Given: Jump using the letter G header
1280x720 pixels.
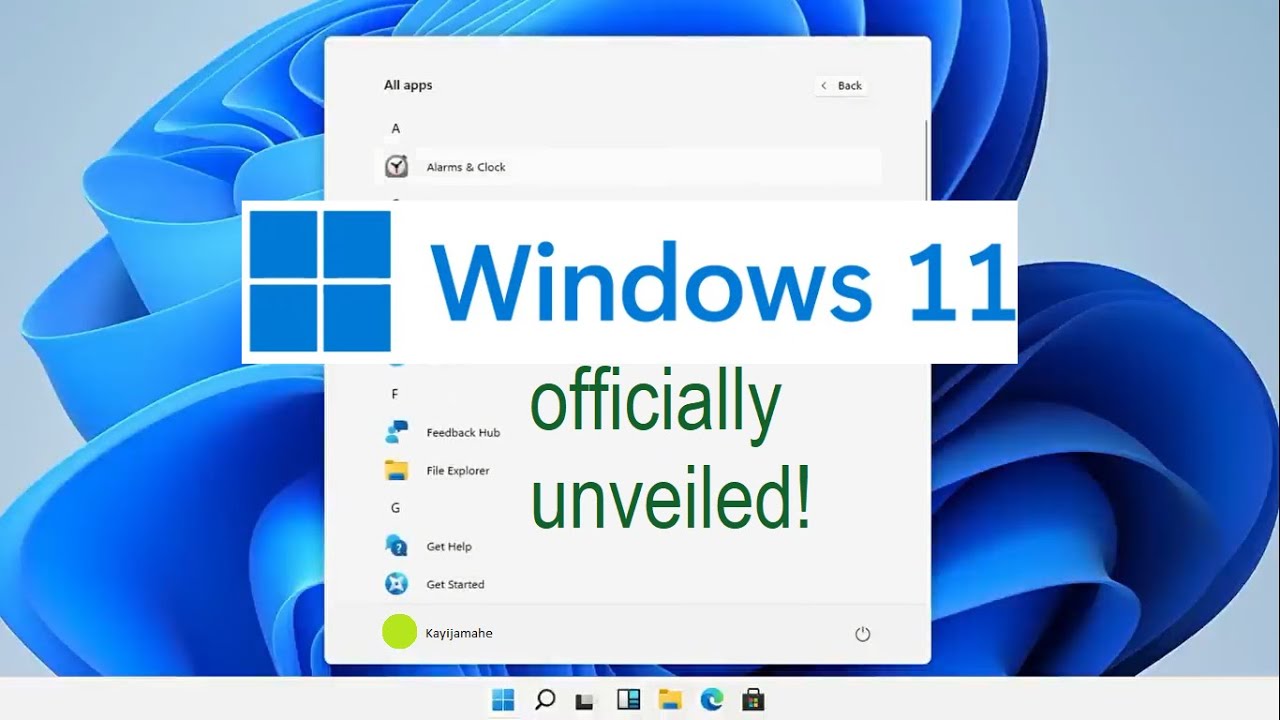Looking at the screenshot, I should coord(395,508).
